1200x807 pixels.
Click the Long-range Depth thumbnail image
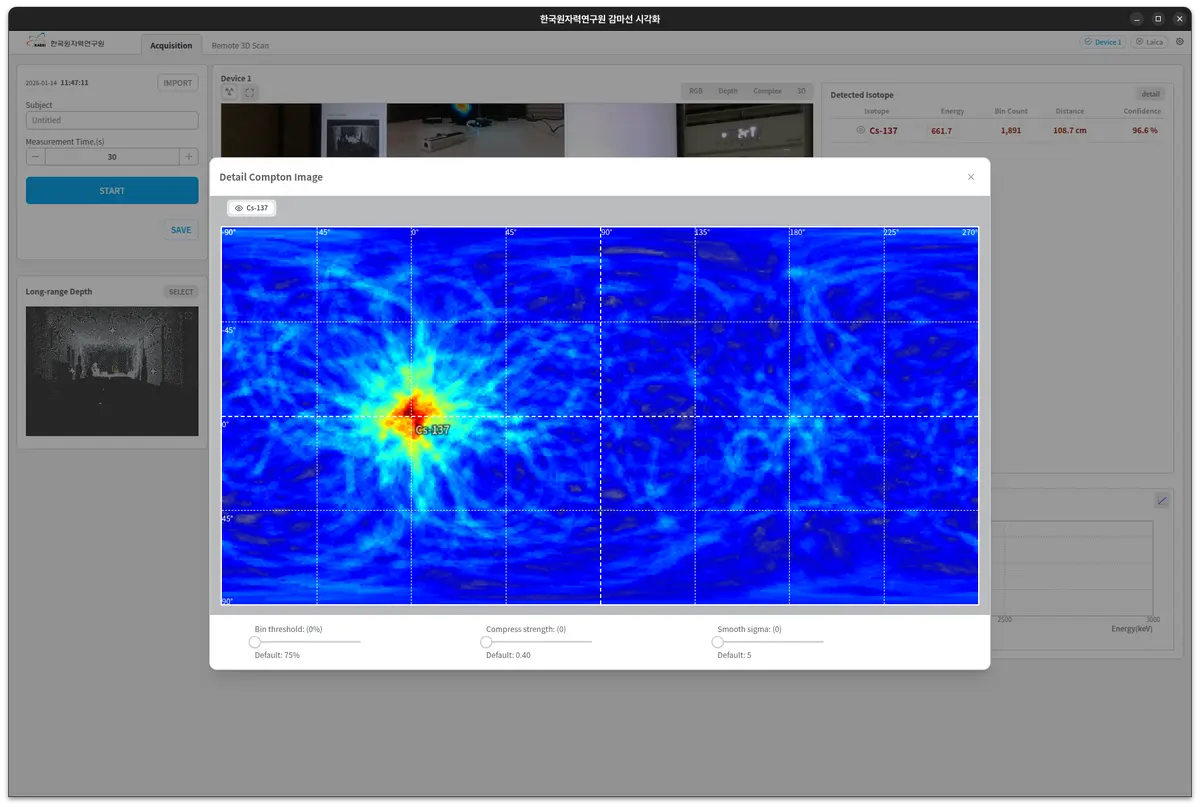tap(112, 371)
